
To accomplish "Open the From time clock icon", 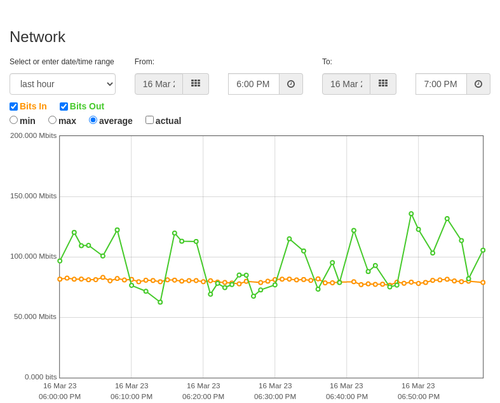I will pyautogui.click(x=291, y=84).
